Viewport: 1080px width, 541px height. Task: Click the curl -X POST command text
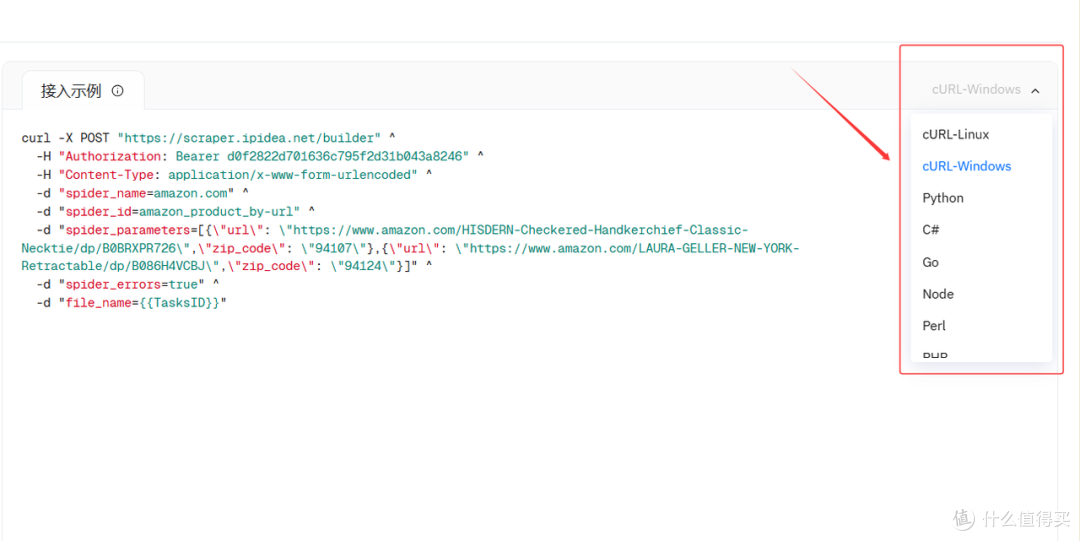(x=65, y=138)
